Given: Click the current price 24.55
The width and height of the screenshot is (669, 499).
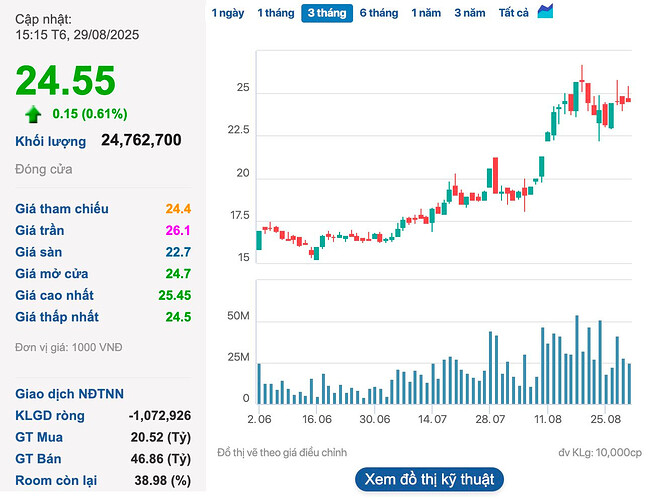Looking at the screenshot, I should [66, 81].
